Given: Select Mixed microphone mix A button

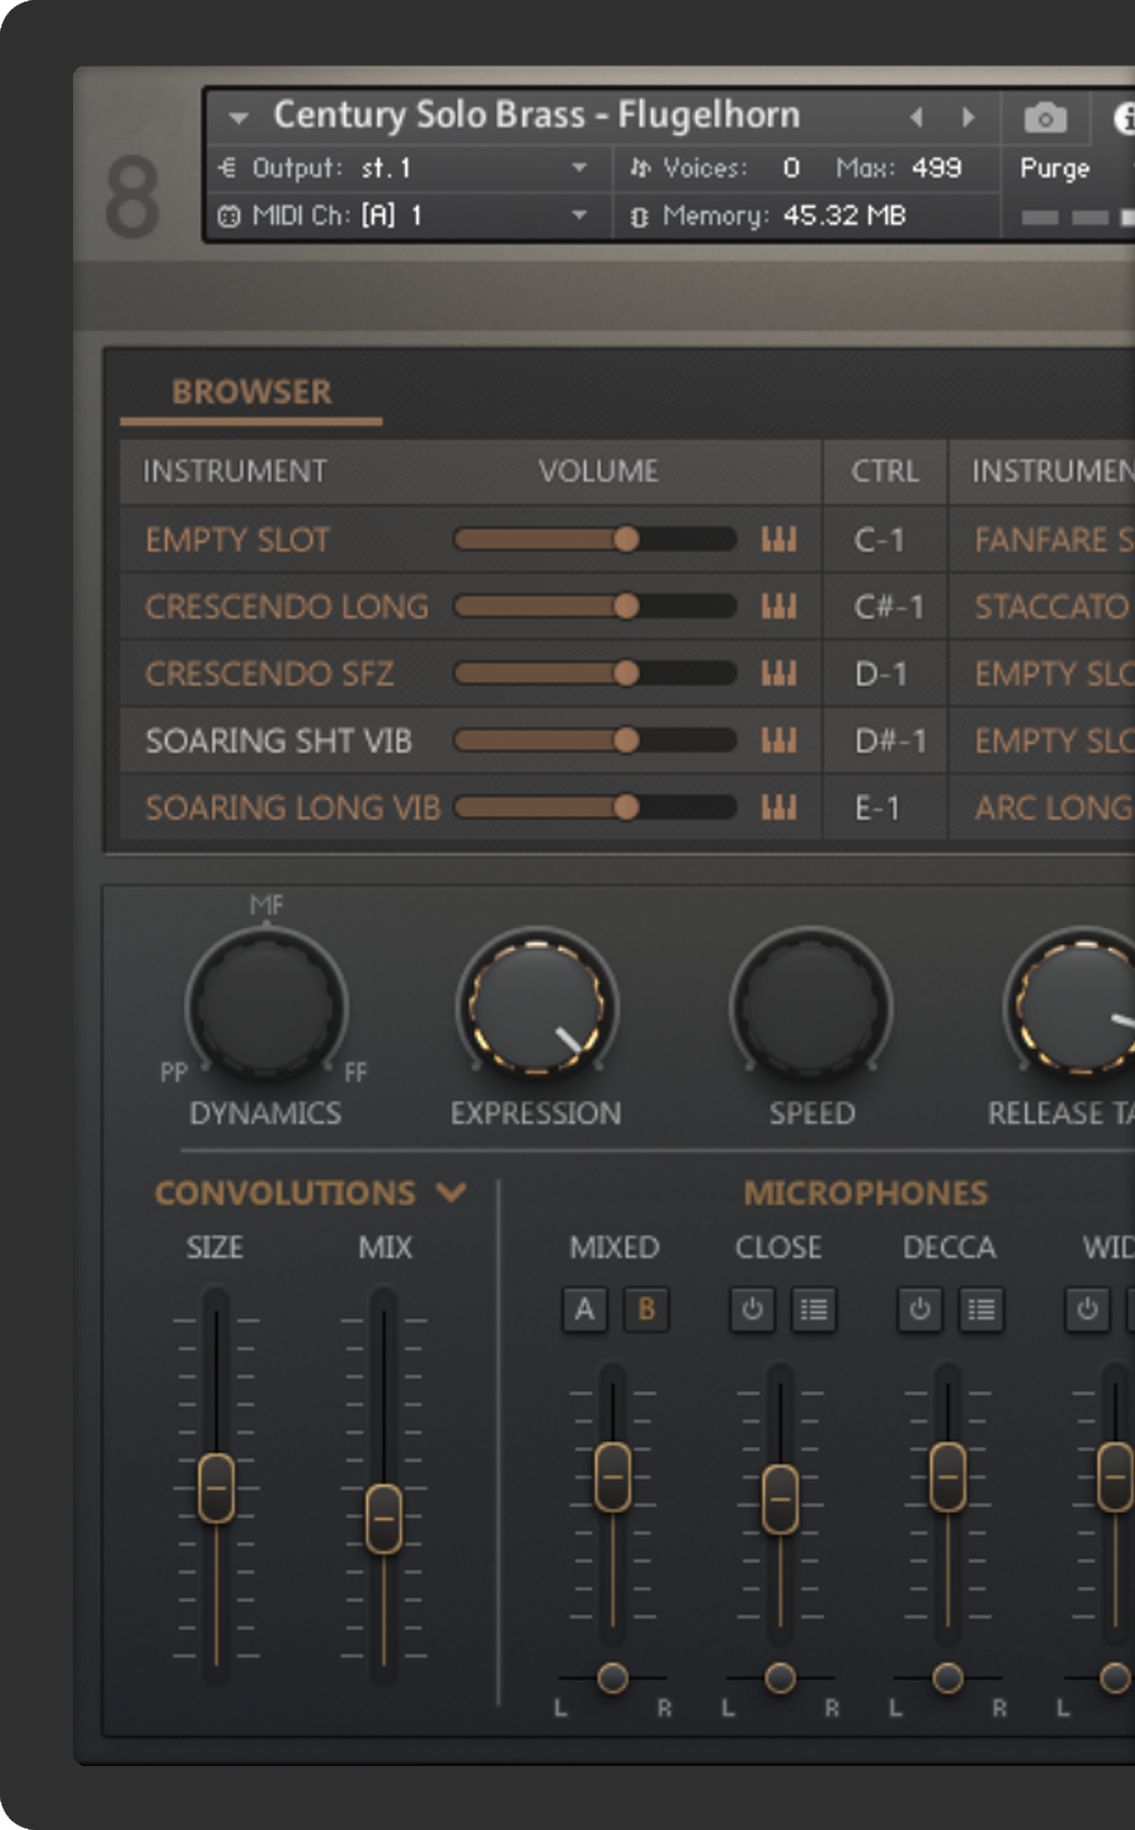Looking at the screenshot, I should pos(585,1309).
